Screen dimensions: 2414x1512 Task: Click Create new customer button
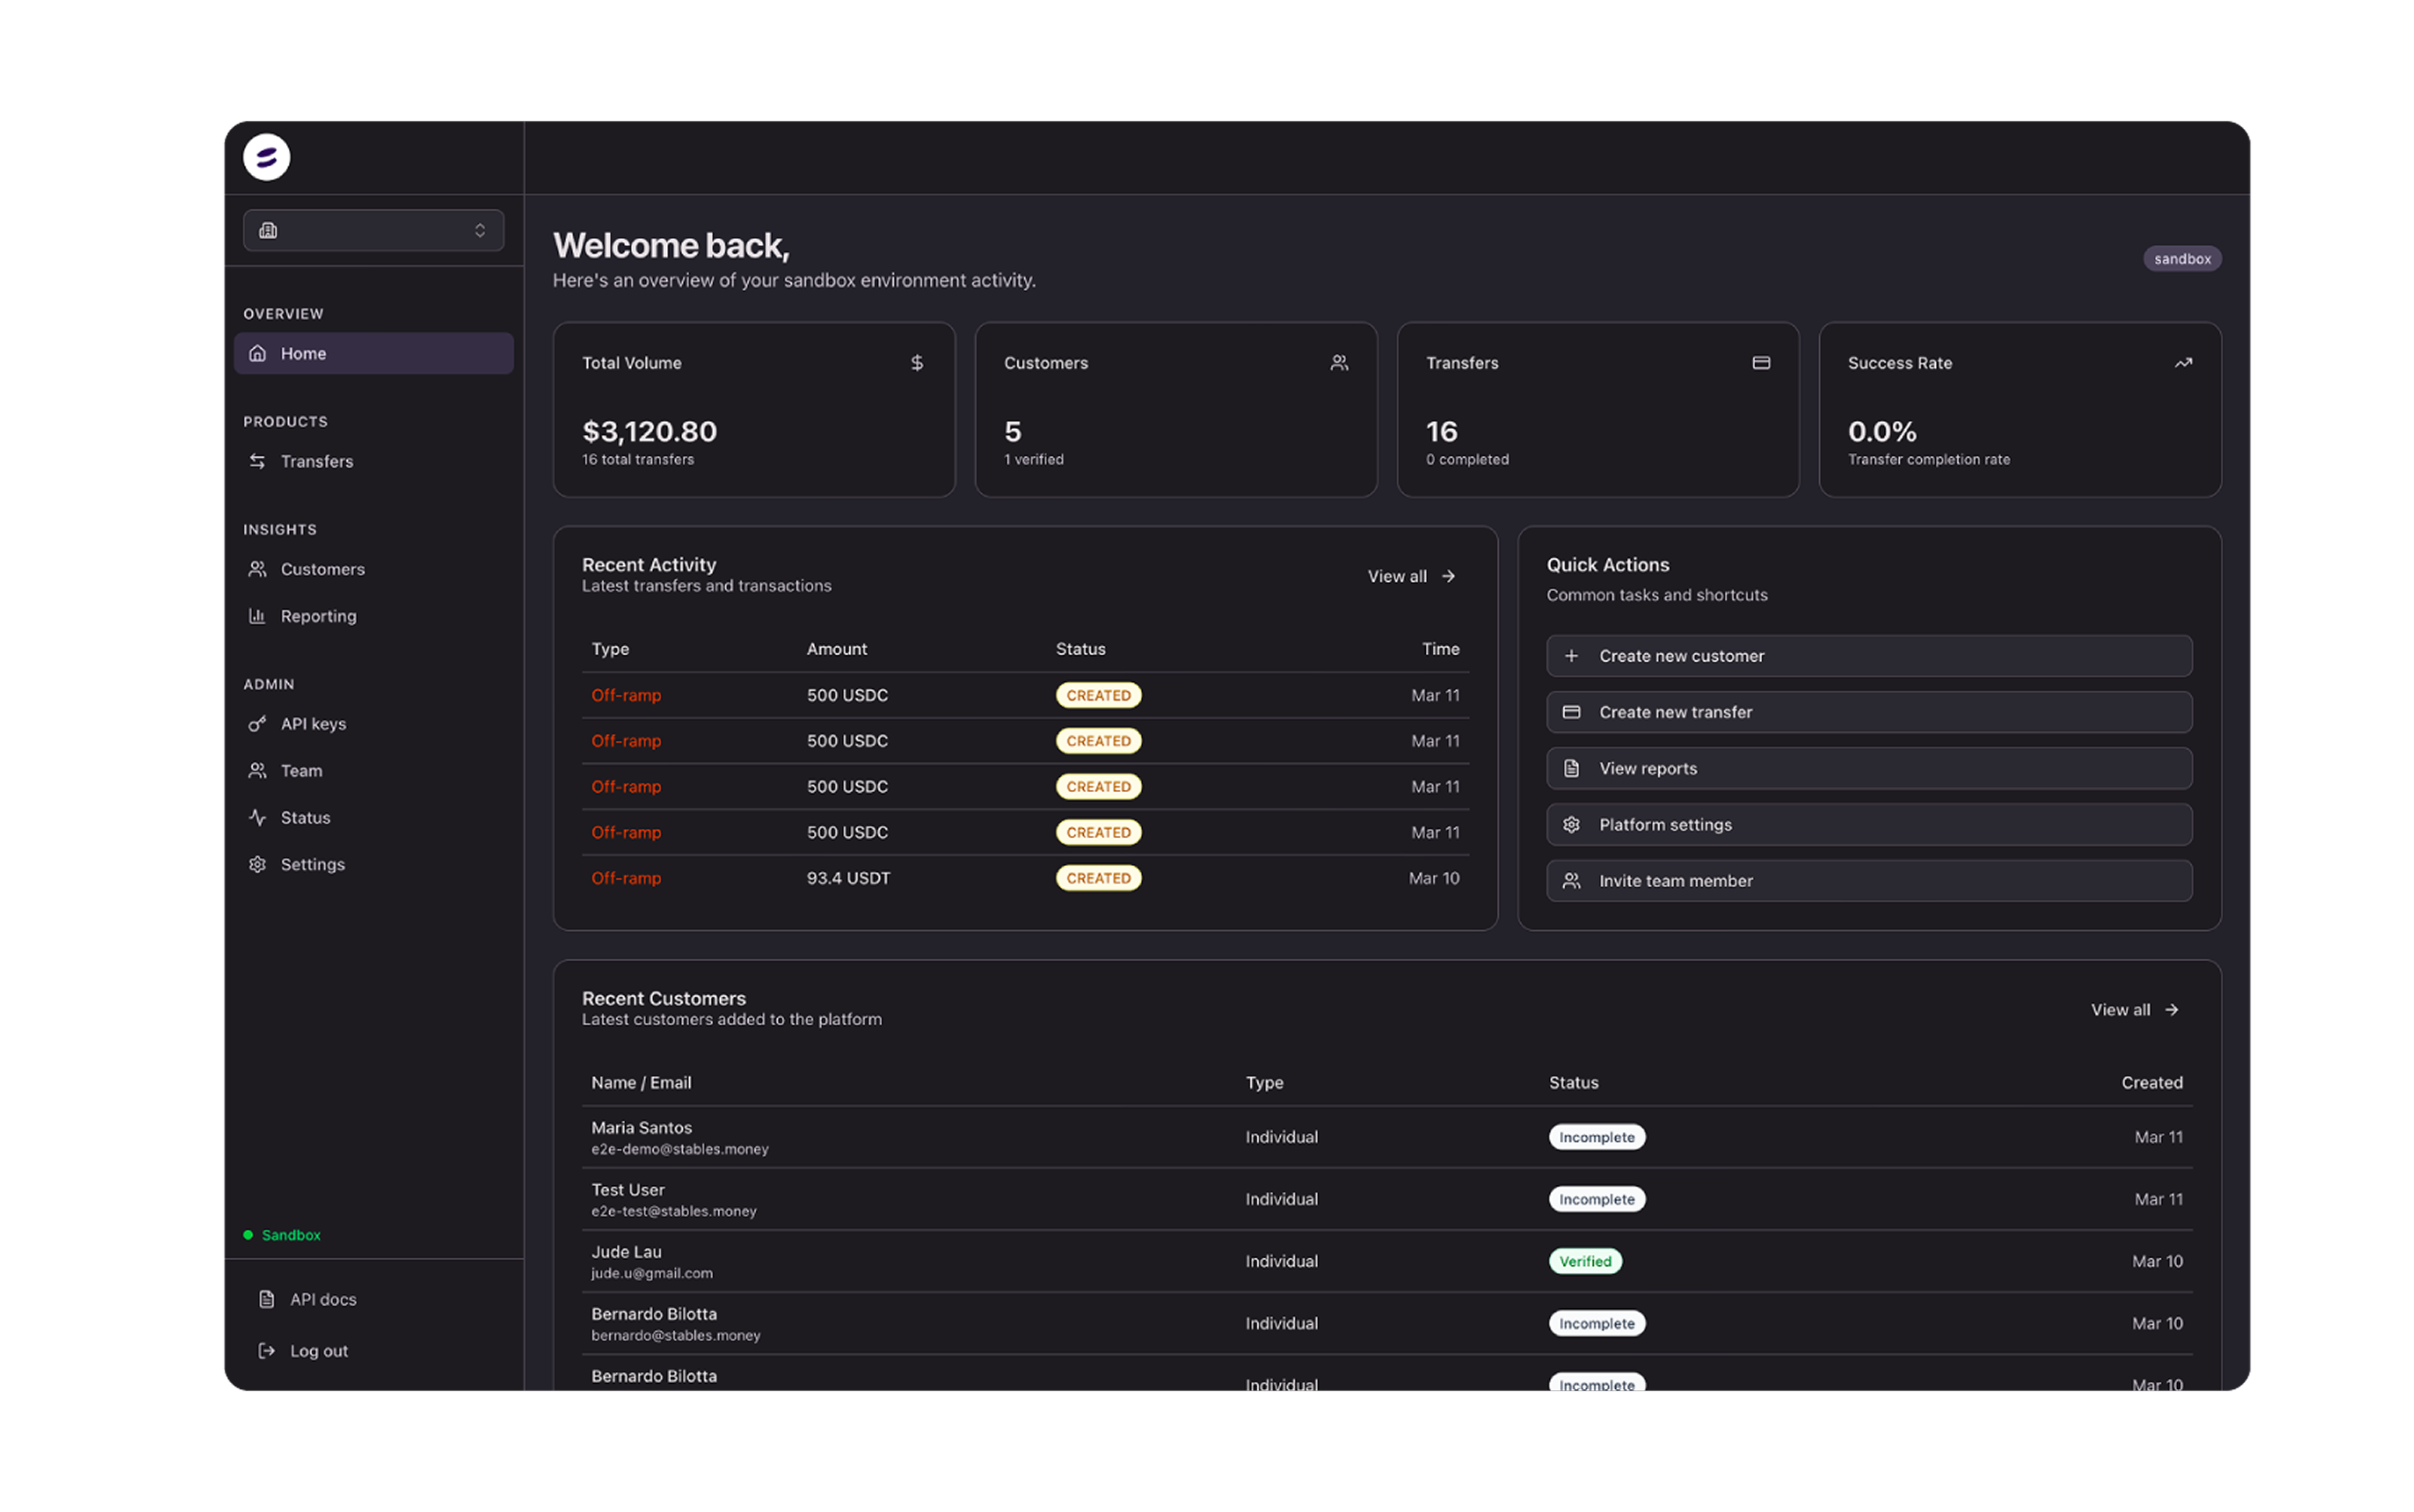[1868, 656]
